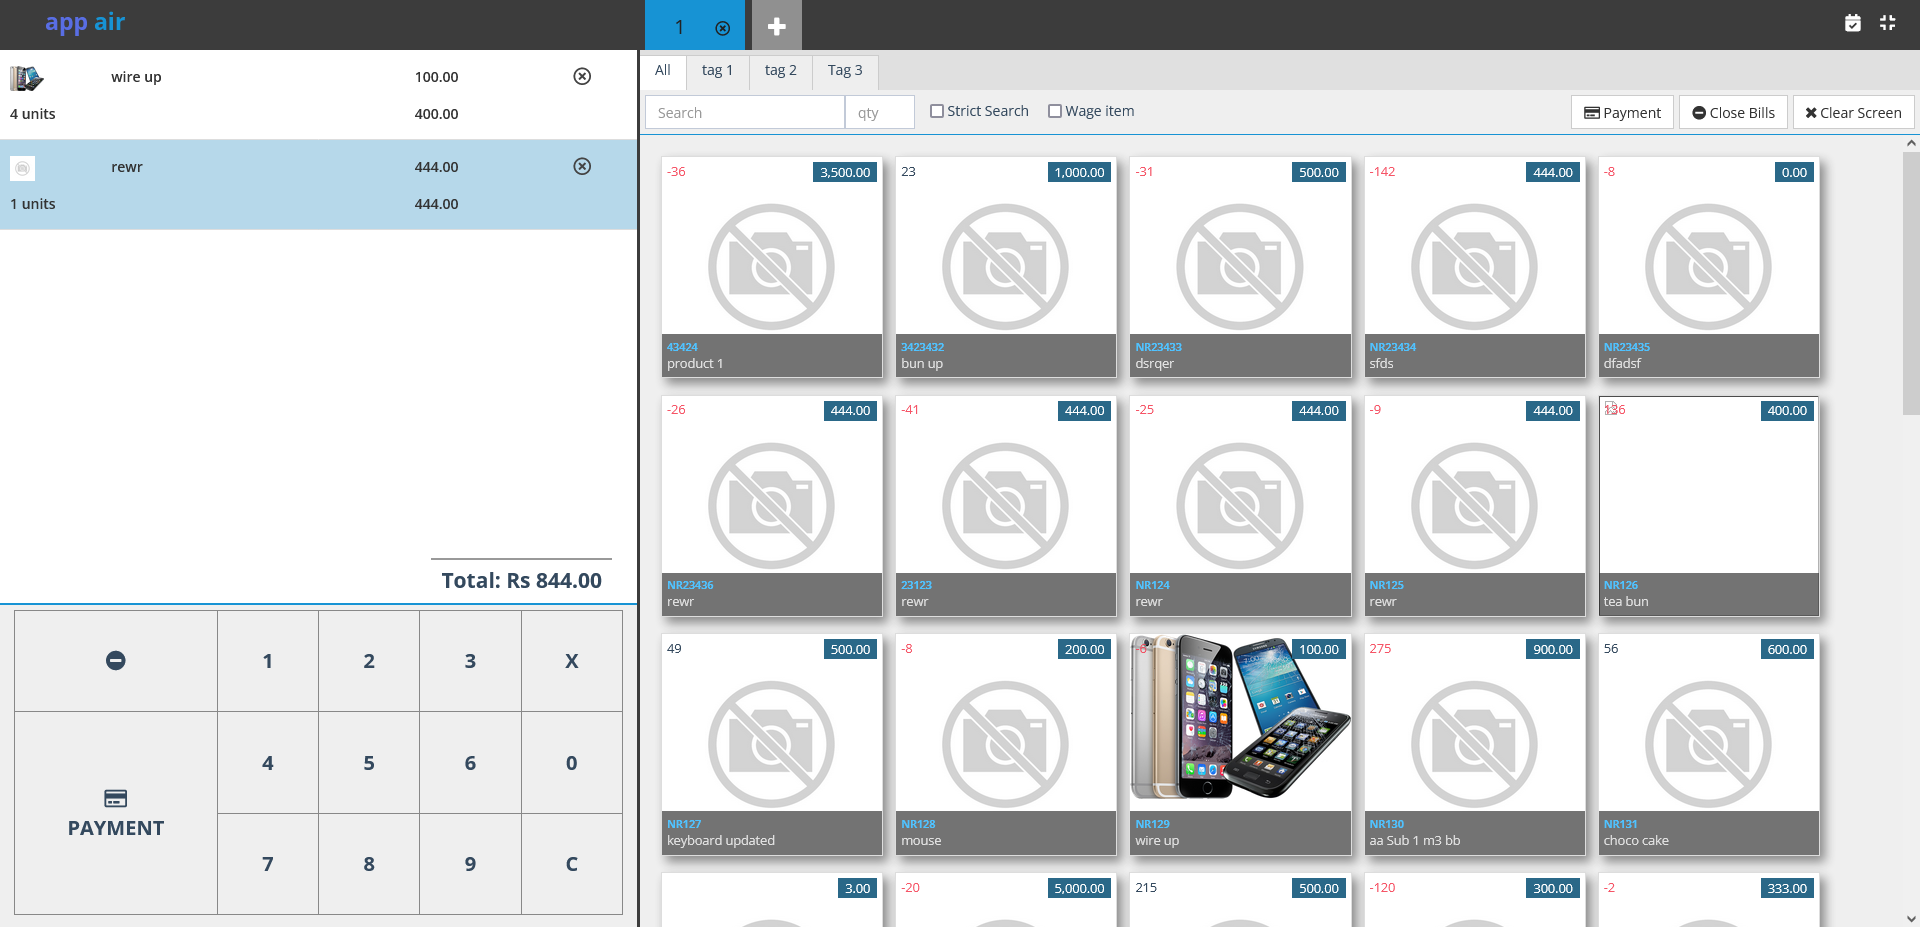Image resolution: width=1920 pixels, height=927 pixels.
Task: Switch to the tag 2 tab
Action: pos(780,70)
